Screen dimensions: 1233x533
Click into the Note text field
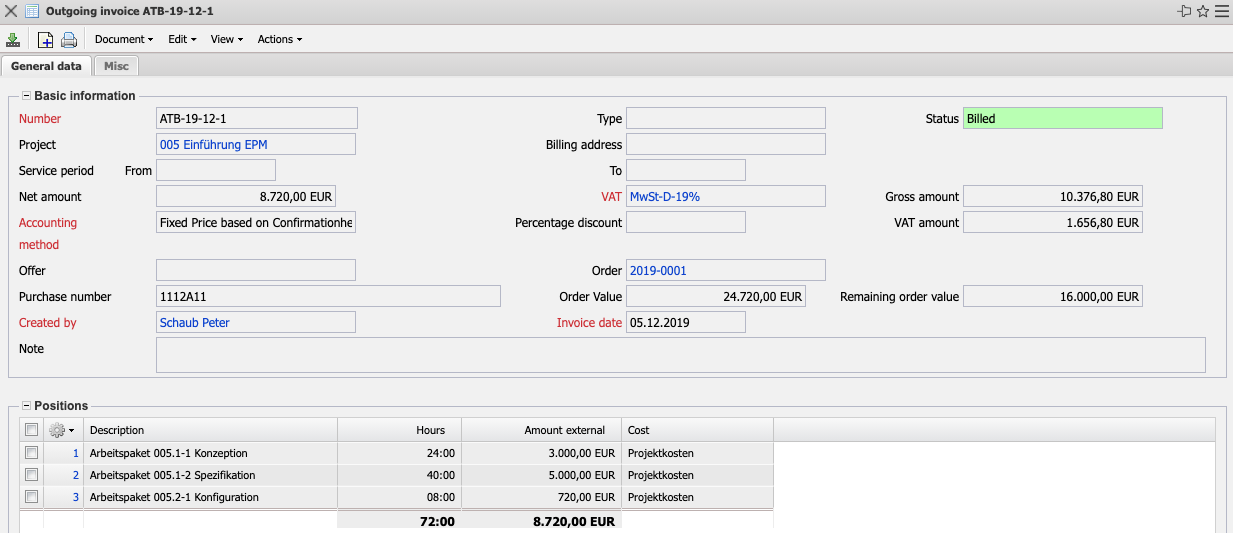(680, 355)
